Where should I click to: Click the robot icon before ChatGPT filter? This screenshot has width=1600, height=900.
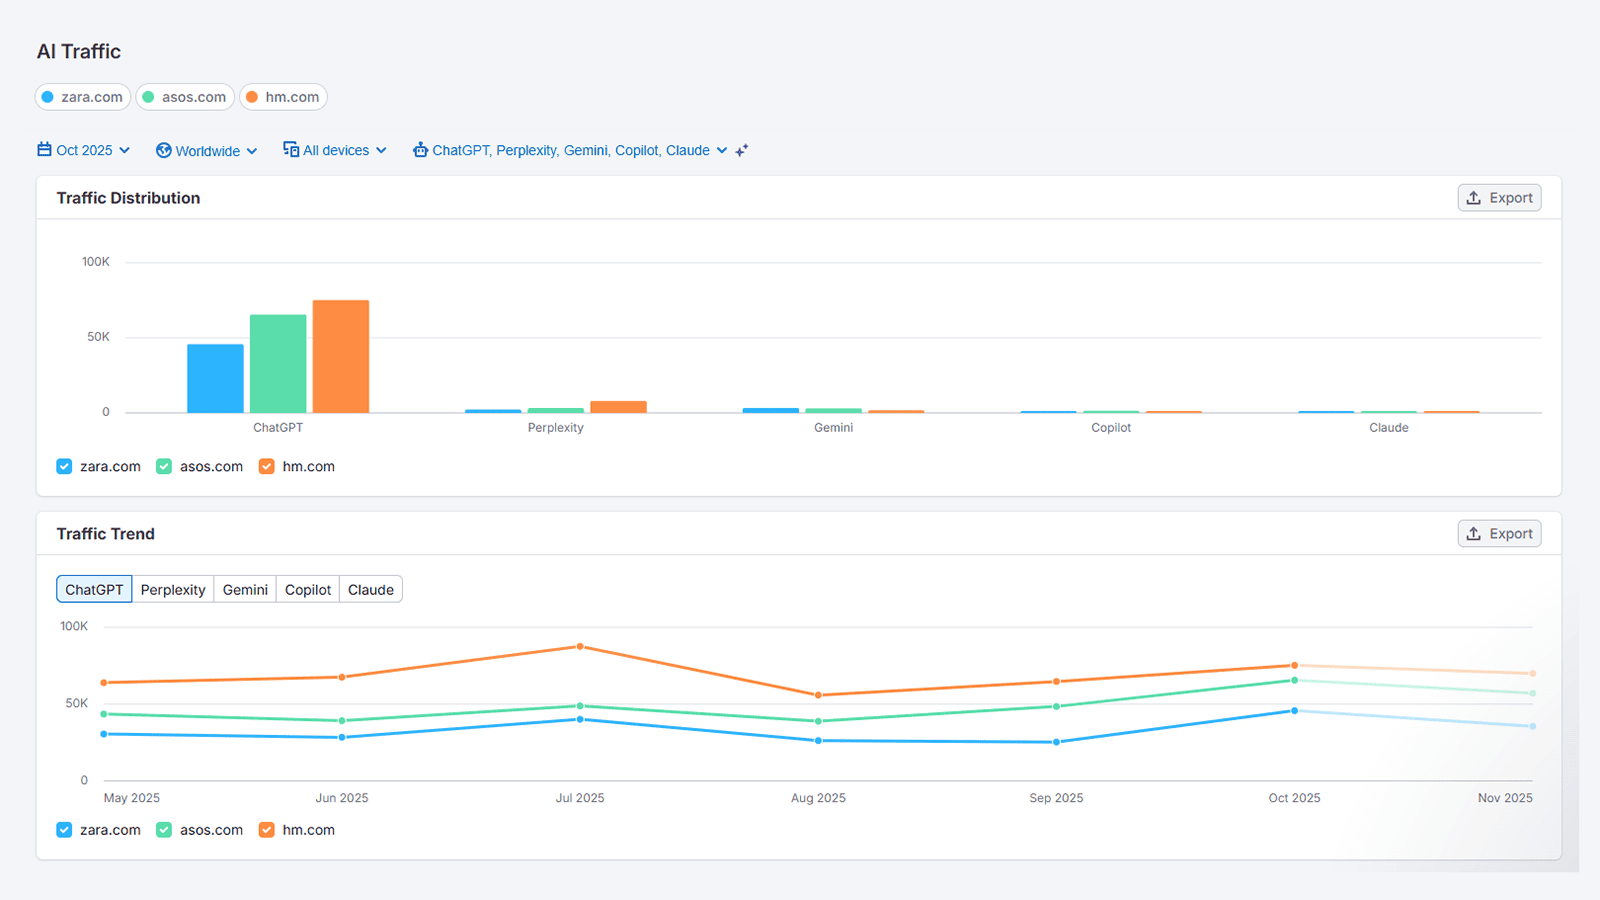tap(421, 150)
